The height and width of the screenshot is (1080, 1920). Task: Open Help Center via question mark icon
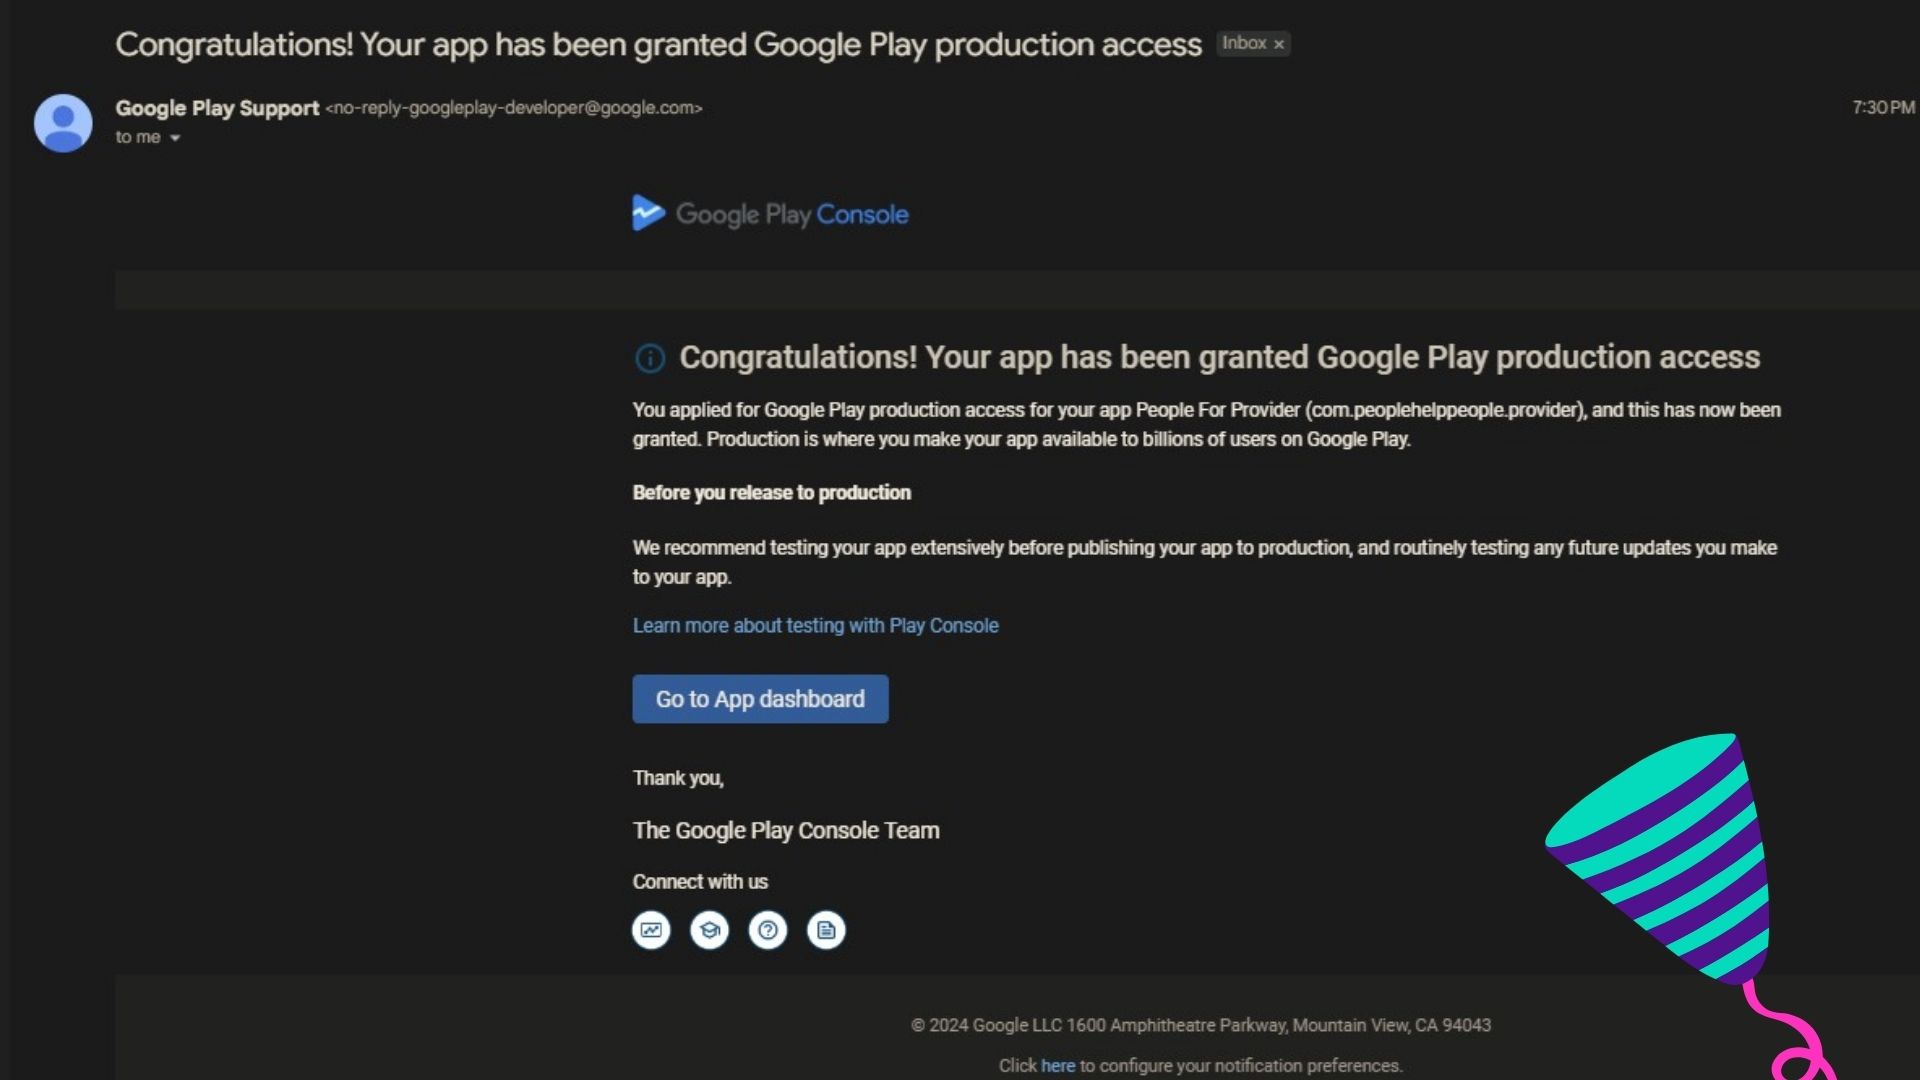pos(767,929)
